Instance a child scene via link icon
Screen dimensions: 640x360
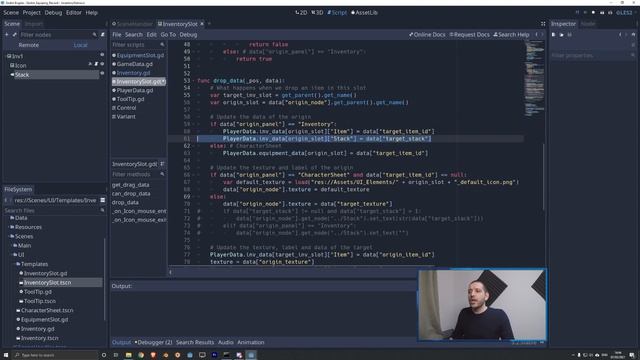14,35
